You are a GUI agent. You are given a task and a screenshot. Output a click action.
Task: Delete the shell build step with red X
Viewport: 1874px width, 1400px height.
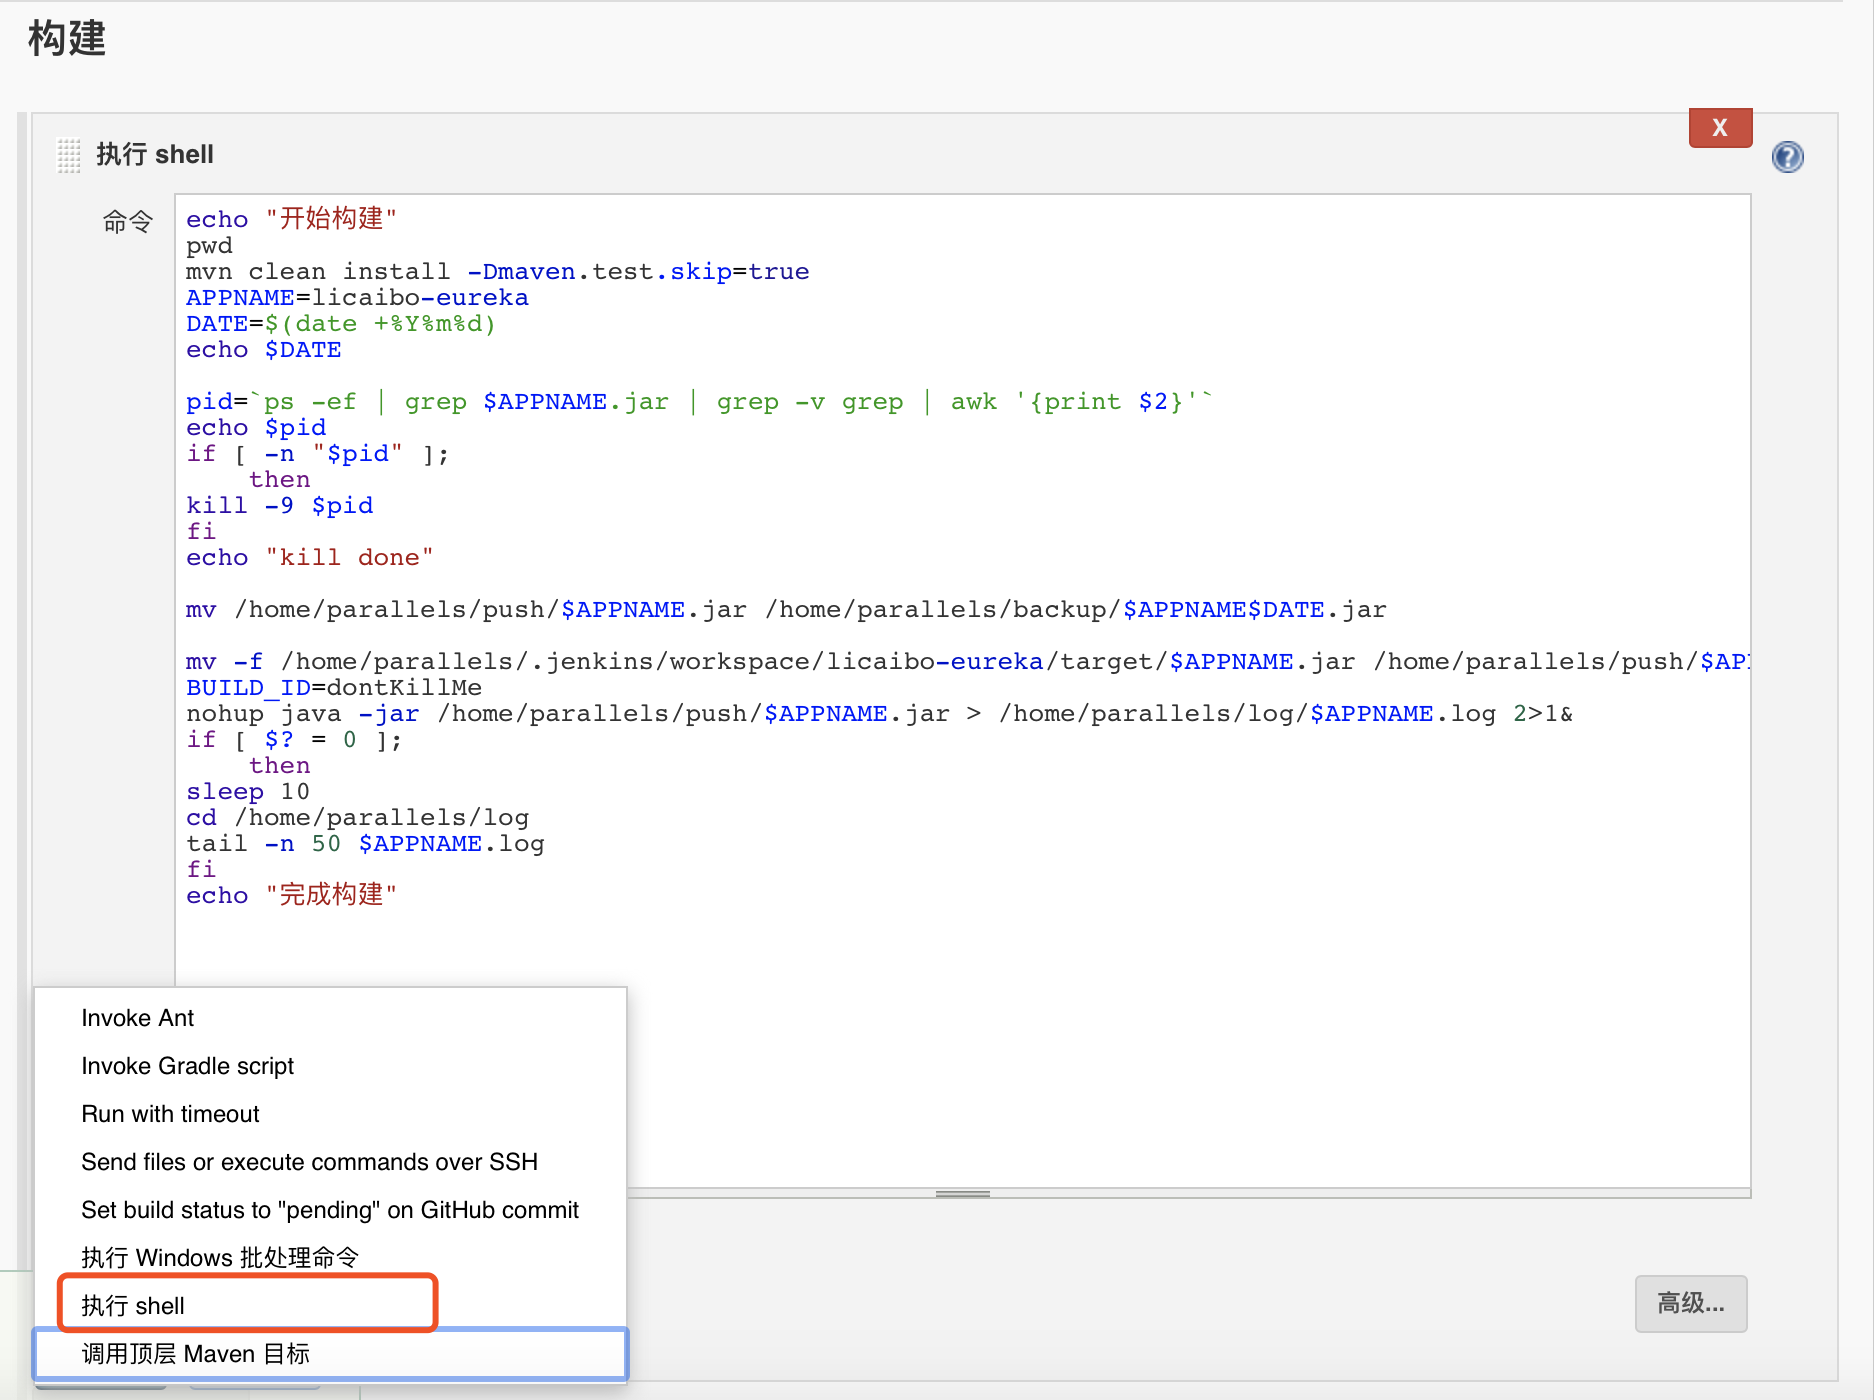[1720, 127]
